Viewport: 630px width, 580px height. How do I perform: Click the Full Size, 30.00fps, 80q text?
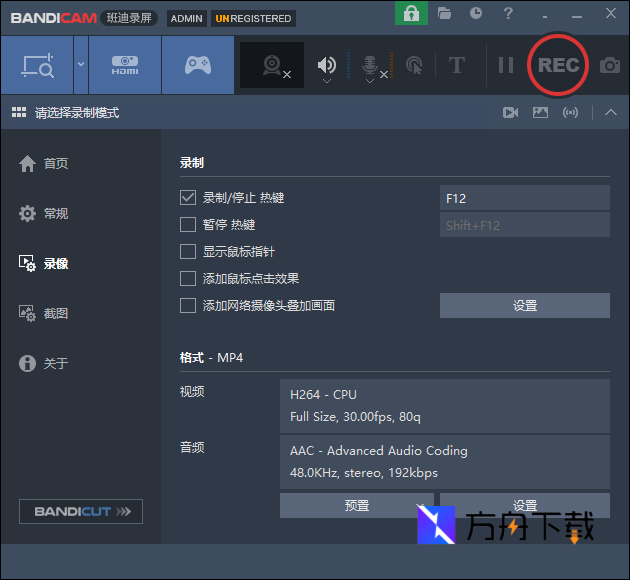355,417
